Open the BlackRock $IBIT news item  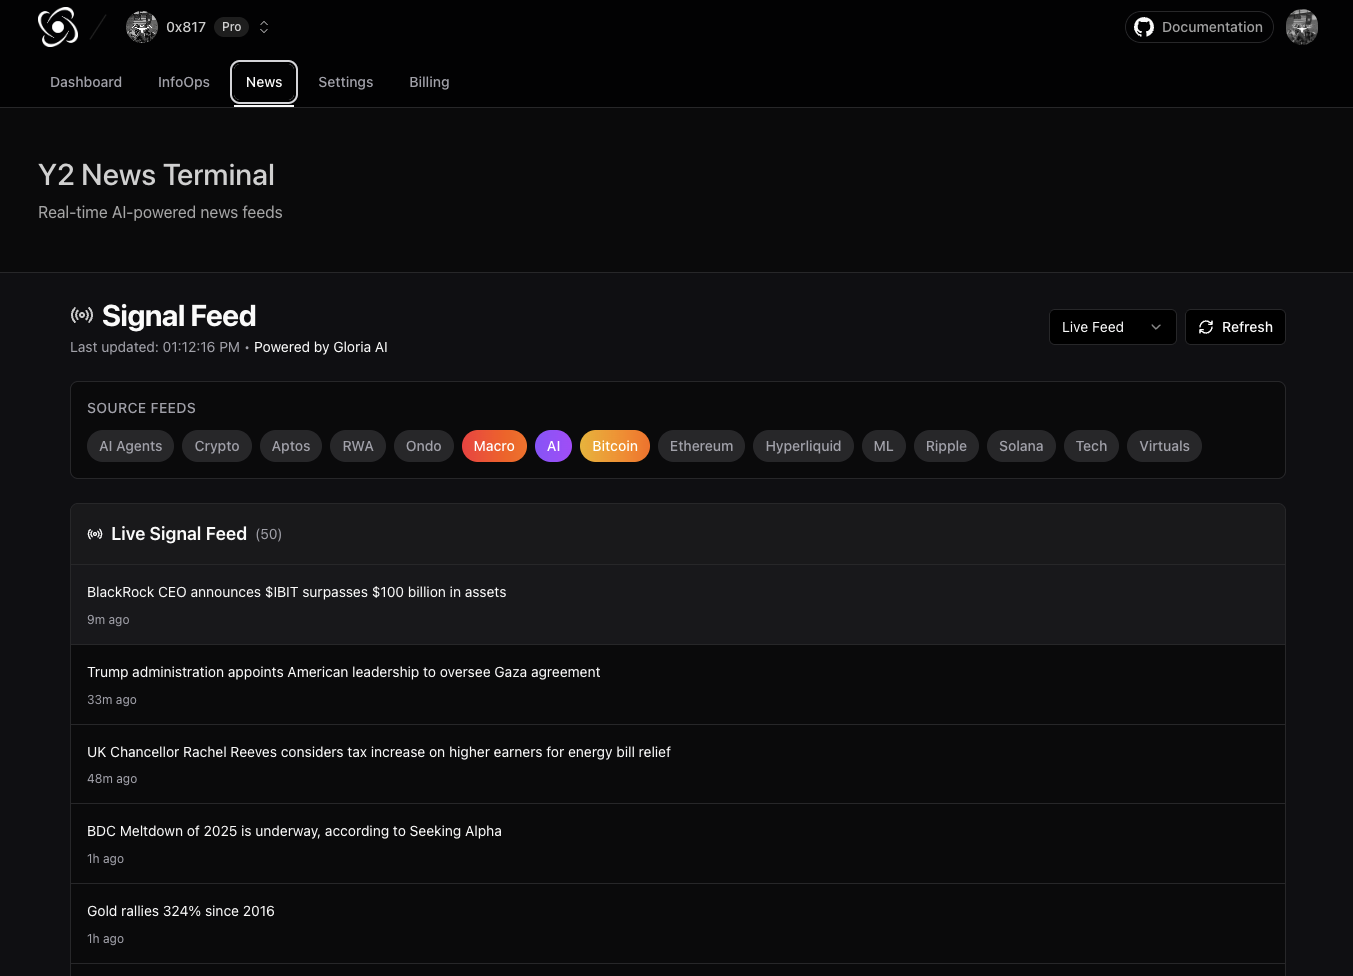tap(296, 592)
